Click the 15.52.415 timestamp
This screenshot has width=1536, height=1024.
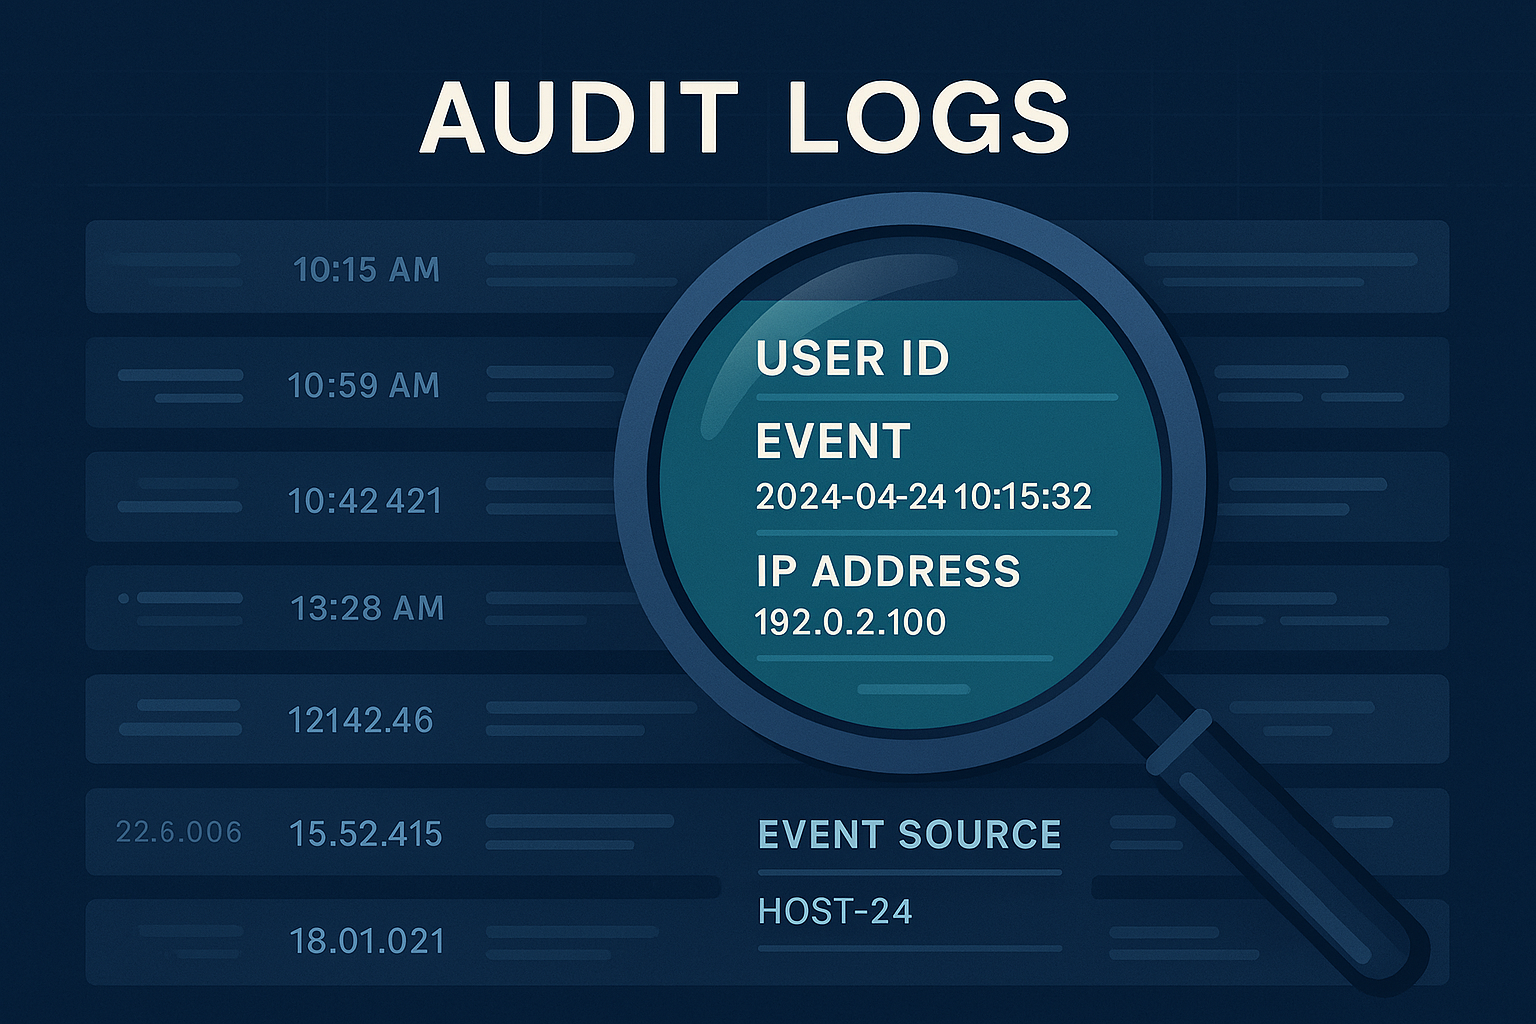click(x=365, y=834)
